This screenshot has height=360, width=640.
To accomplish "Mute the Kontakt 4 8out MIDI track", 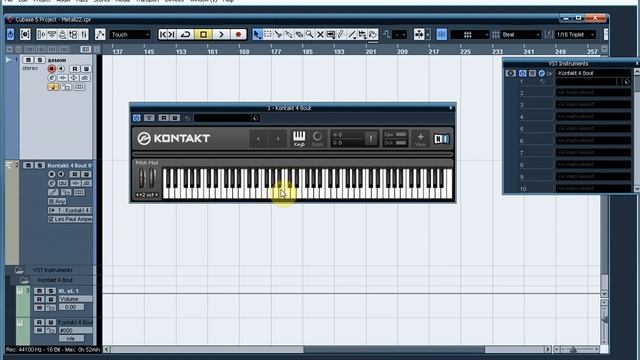I will 28,165.
